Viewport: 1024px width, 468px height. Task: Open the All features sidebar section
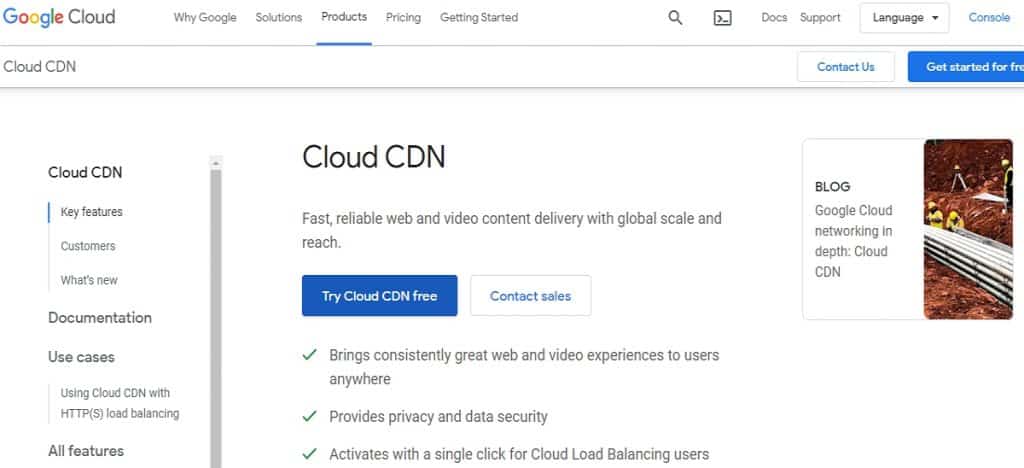pyautogui.click(x=86, y=451)
